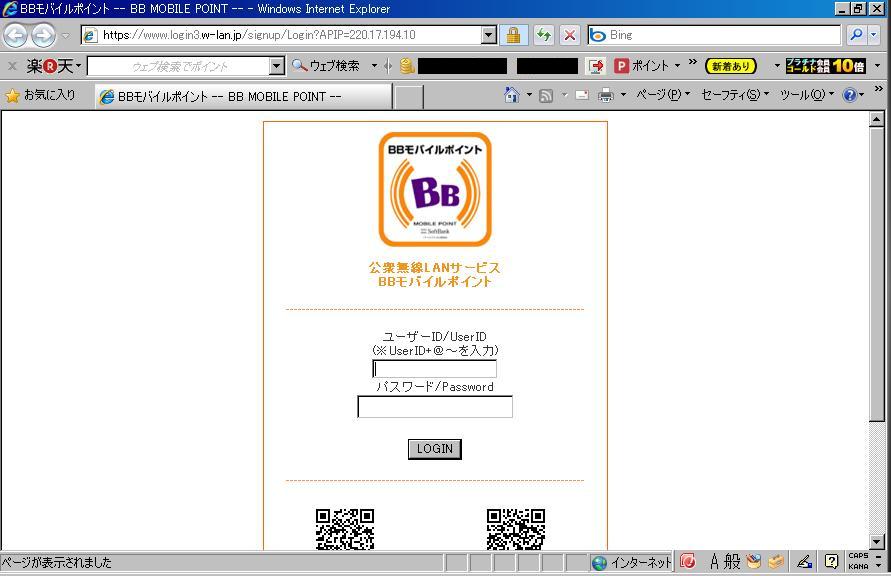Open the dropdown arrow after 新着あり

tap(777, 66)
